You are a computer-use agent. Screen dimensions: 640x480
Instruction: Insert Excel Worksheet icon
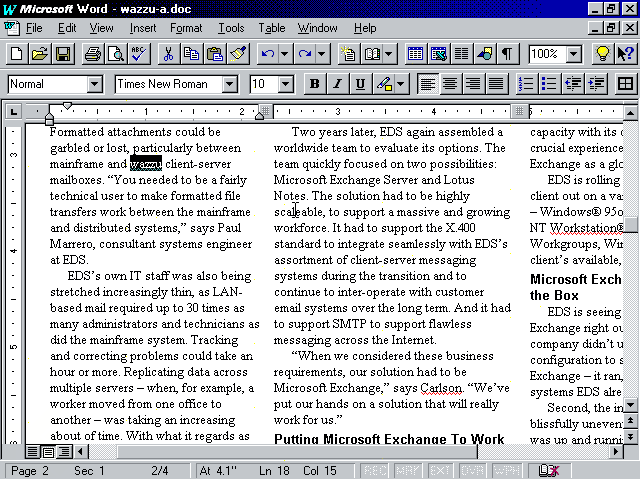pos(438,54)
